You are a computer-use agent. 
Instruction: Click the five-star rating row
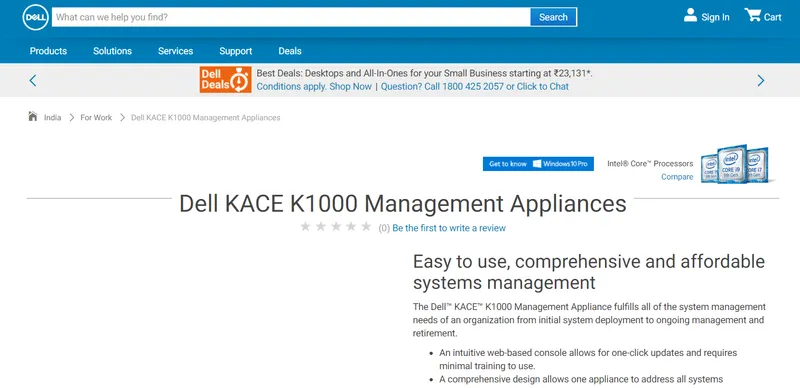coord(336,227)
